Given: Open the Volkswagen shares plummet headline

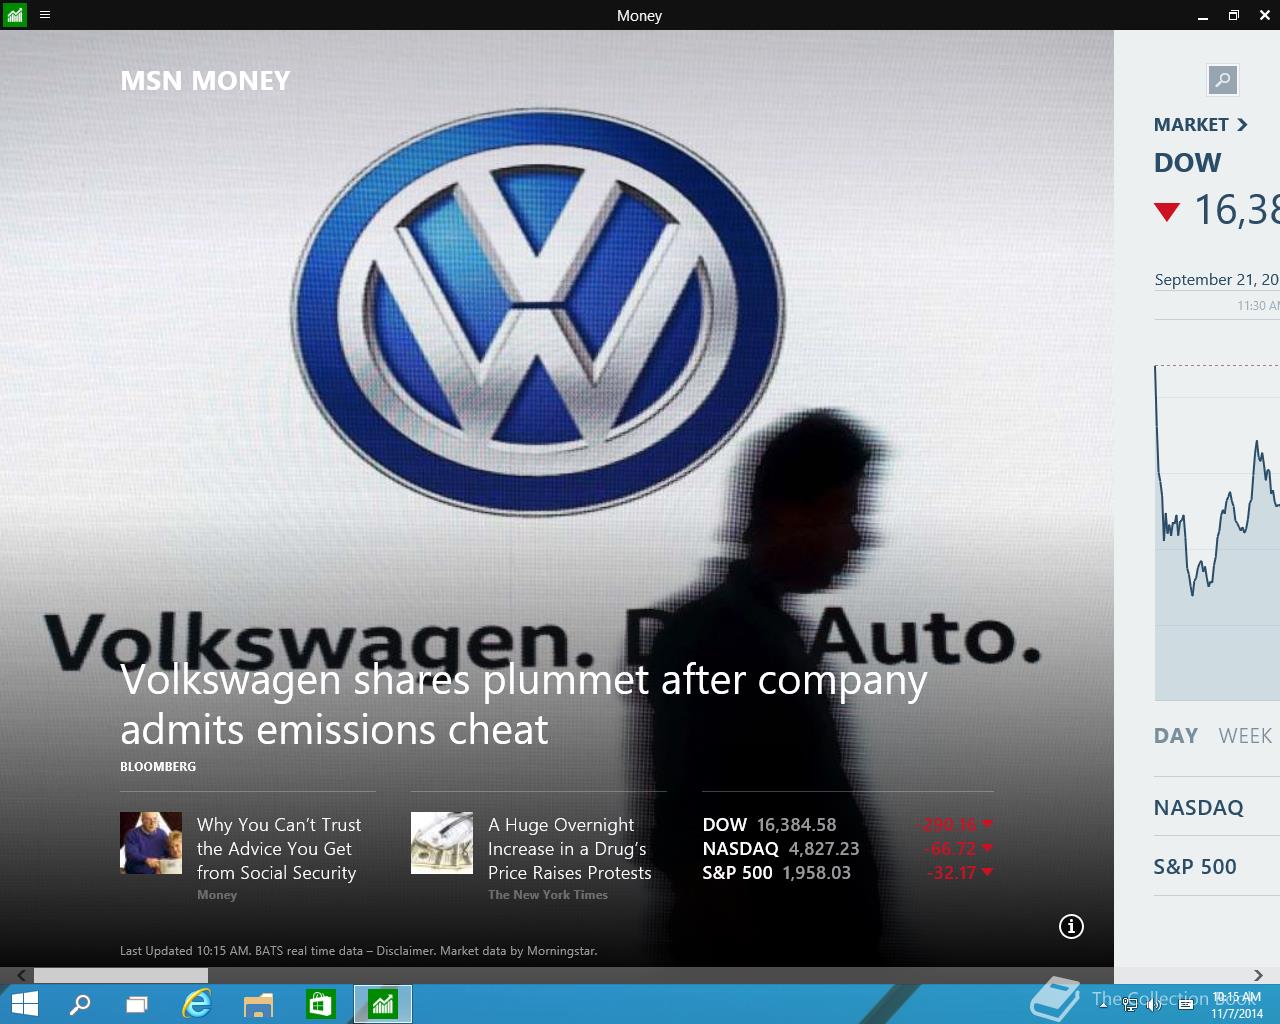Looking at the screenshot, I should click(524, 705).
